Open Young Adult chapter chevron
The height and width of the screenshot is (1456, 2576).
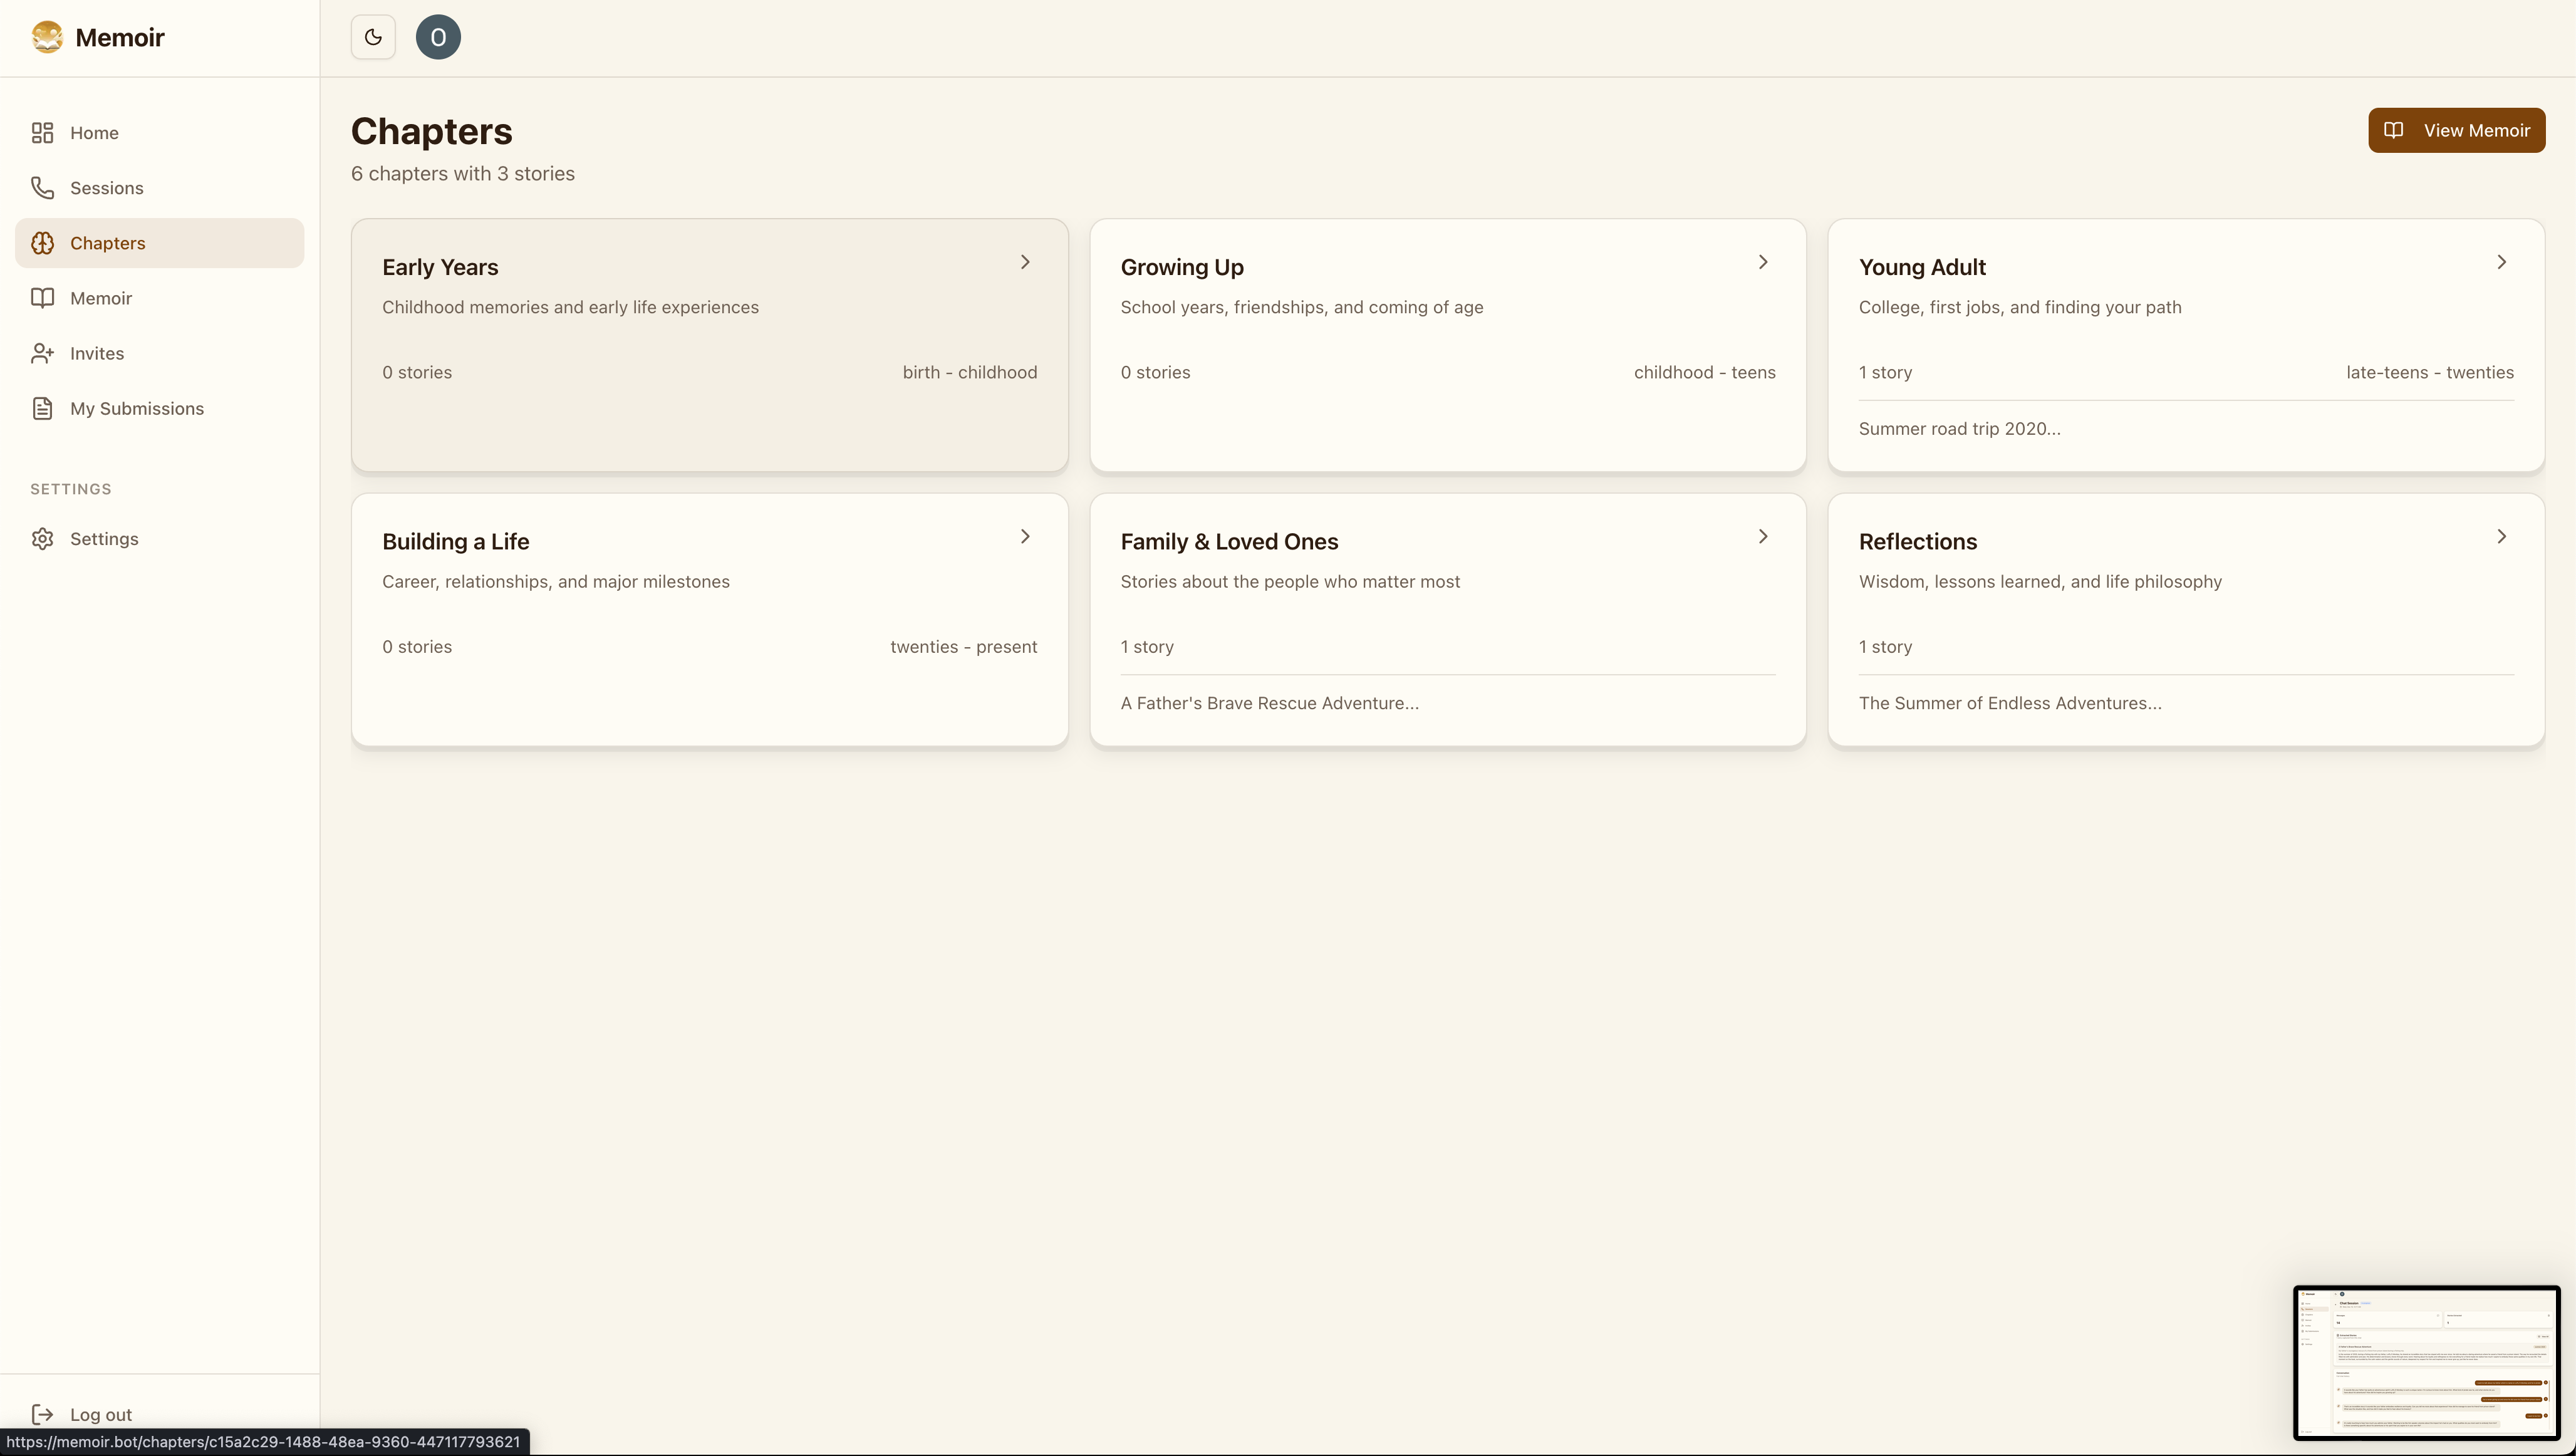click(2501, 262)
